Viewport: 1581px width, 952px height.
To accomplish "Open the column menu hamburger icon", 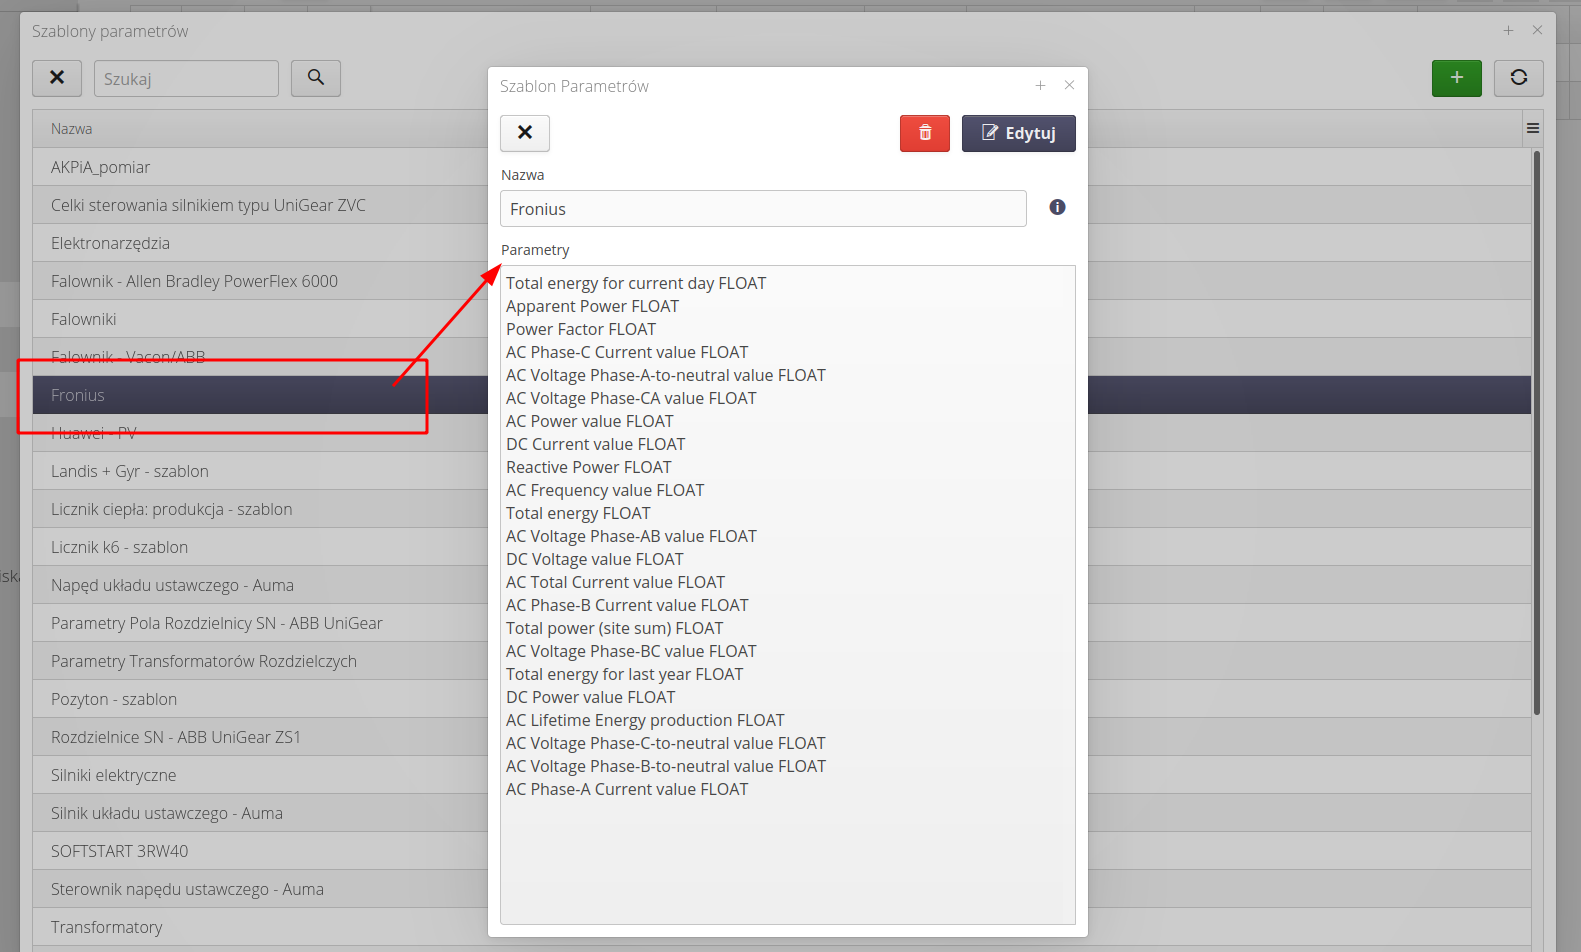I will (1532, 128).
